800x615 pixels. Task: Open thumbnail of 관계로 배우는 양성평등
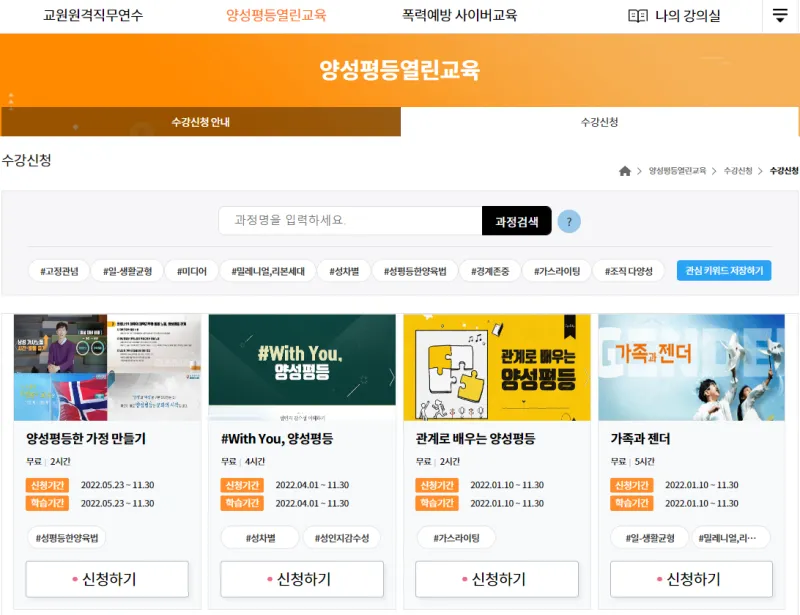[497, 367]
